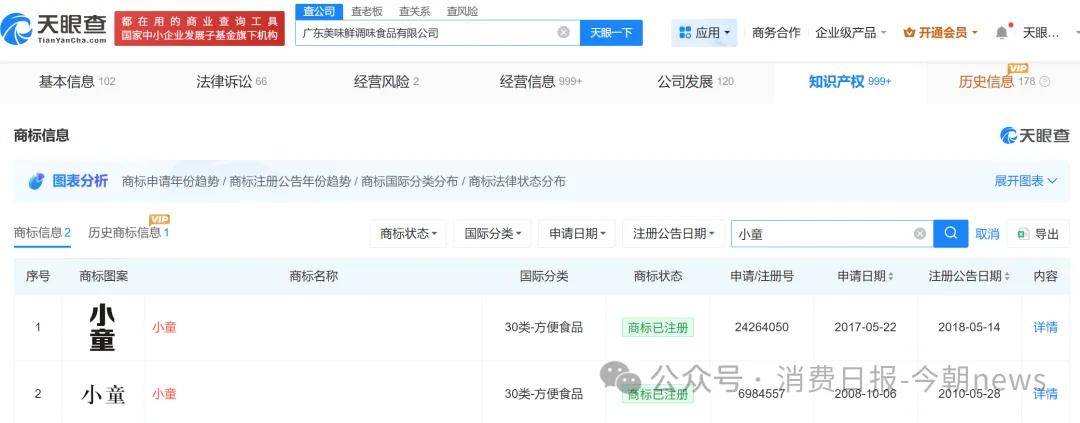Open the 经营风险 tab

coord(386,82)
